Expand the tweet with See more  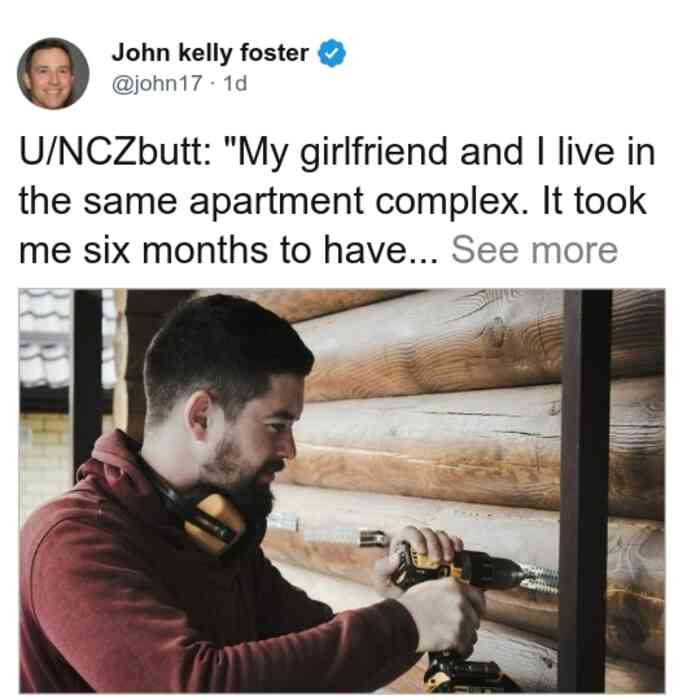[x=534, y=250]
